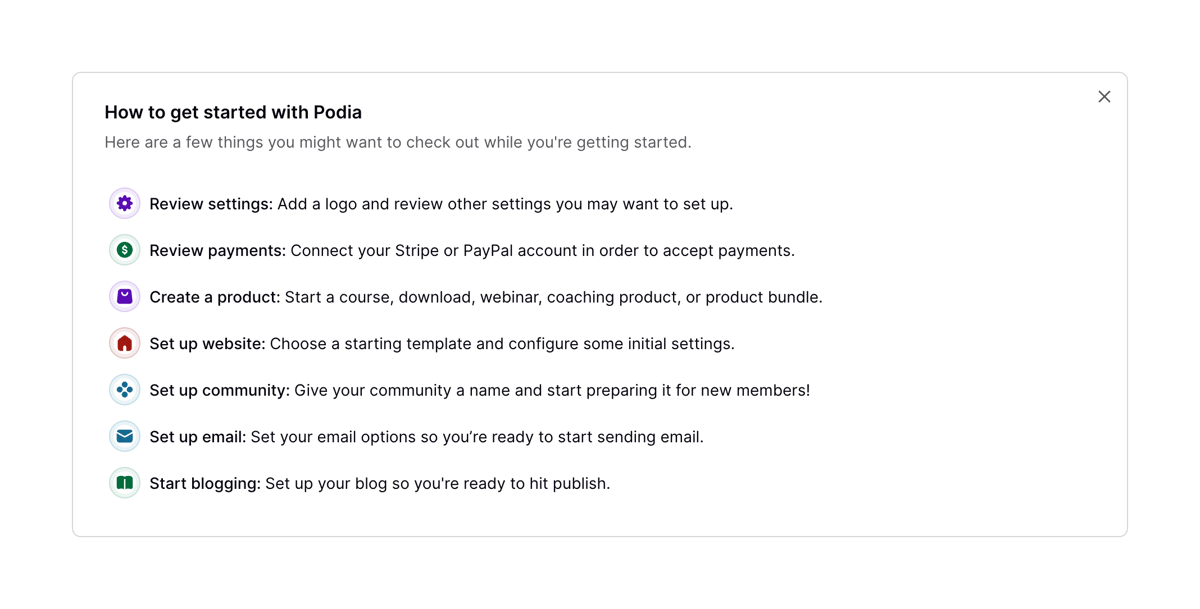
Task: Select the green dollar icon for Review payments
Action: [x=123, y=250]
